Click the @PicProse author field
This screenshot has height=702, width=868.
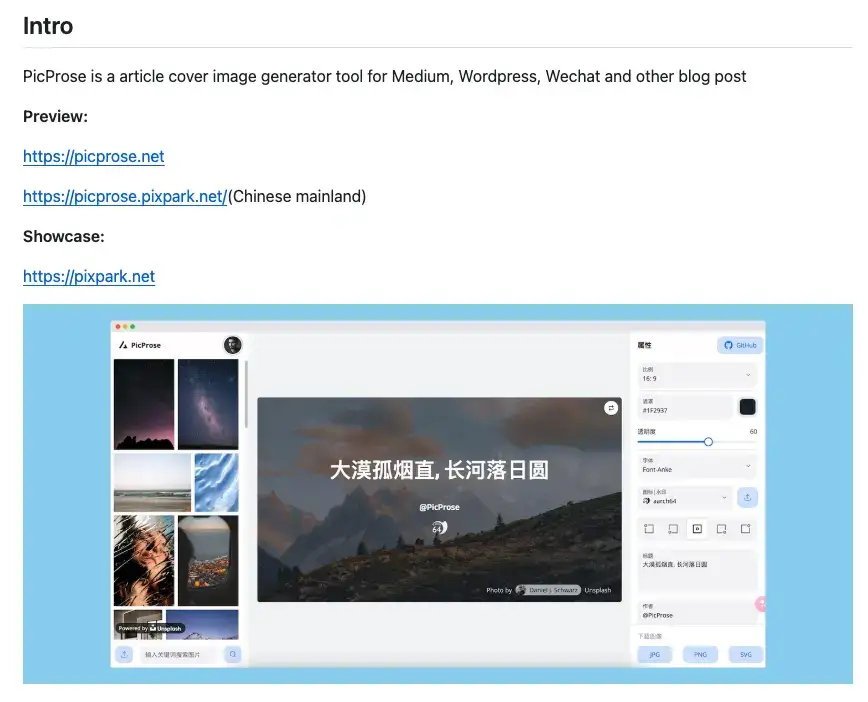click(x=697, y=612)
